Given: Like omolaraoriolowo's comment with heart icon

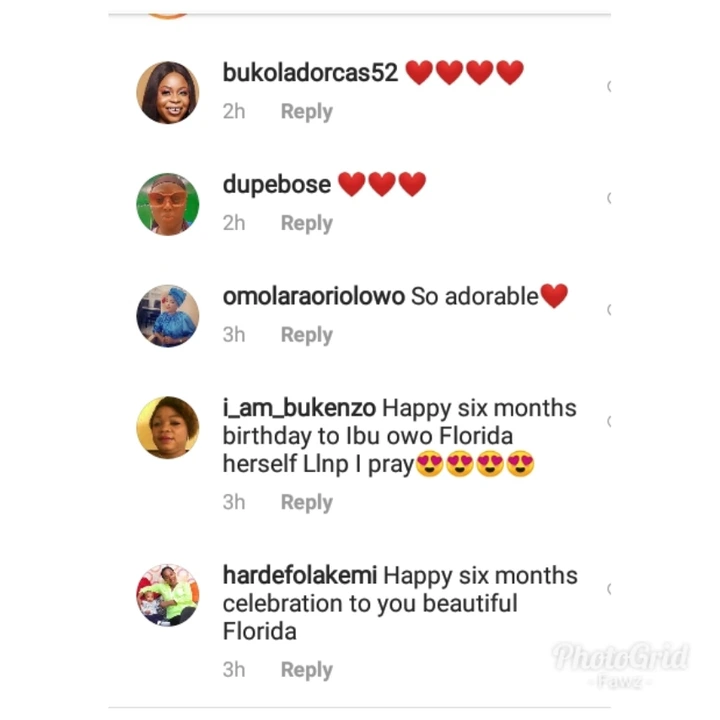Looking at the screenshot, I should (x=608, y=310).
